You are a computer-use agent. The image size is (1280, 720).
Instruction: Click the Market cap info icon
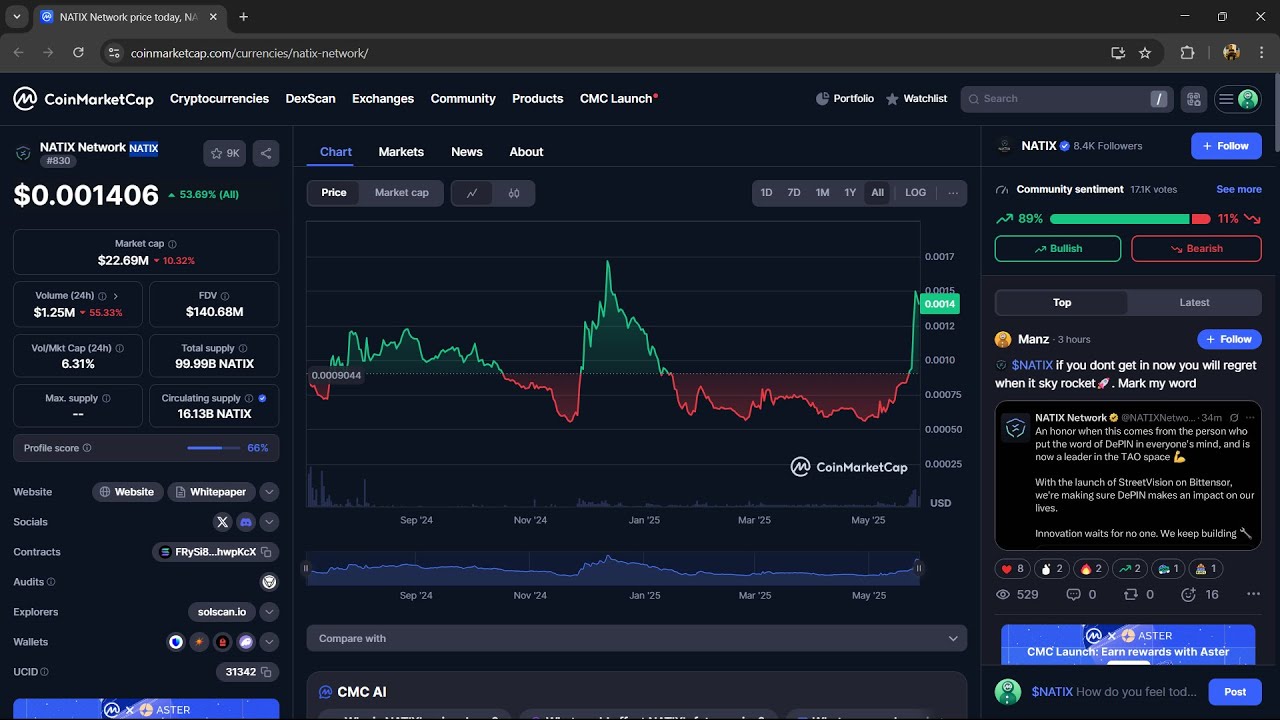(x=173, y=244)
